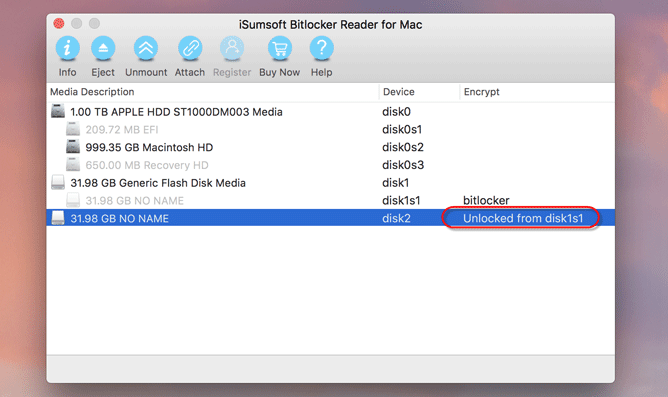Click the Buy Now cart icon

[x=279, y=48]
